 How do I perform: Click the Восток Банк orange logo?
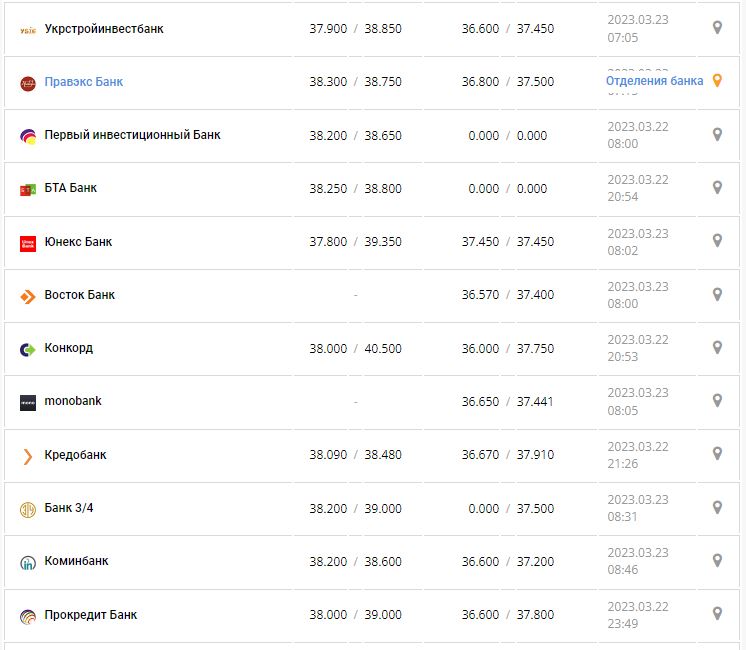coord(28,296)
